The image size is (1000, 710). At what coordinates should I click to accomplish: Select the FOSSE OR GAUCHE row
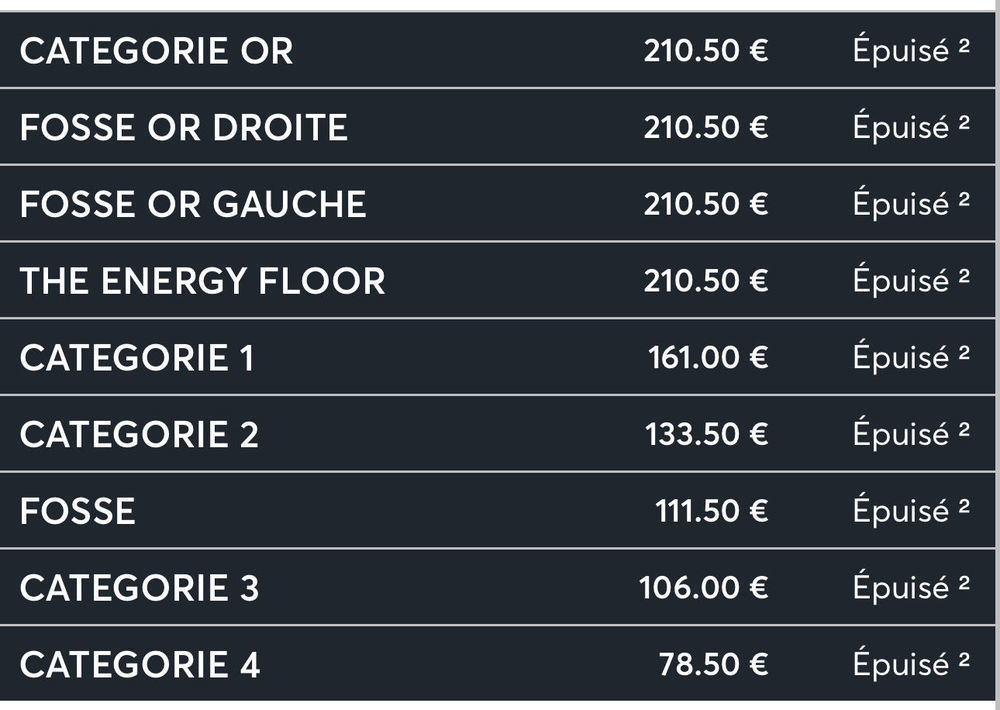[x=497, y=203]
